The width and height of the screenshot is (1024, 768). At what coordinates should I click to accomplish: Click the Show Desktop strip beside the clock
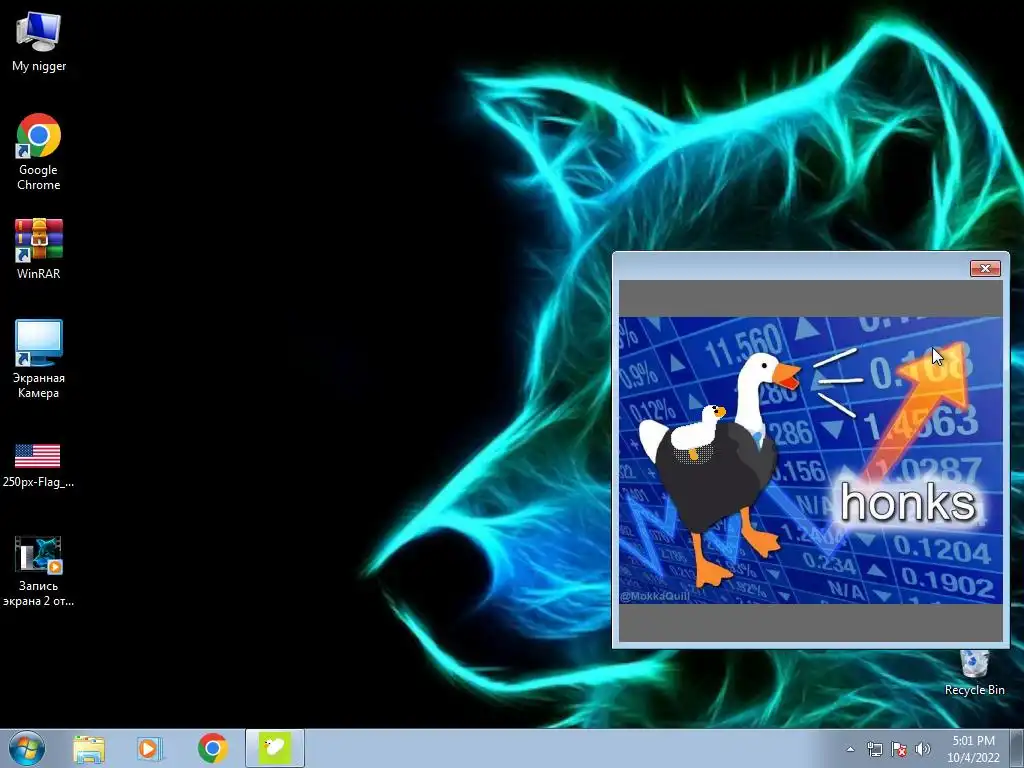(x=1017, y=748)
